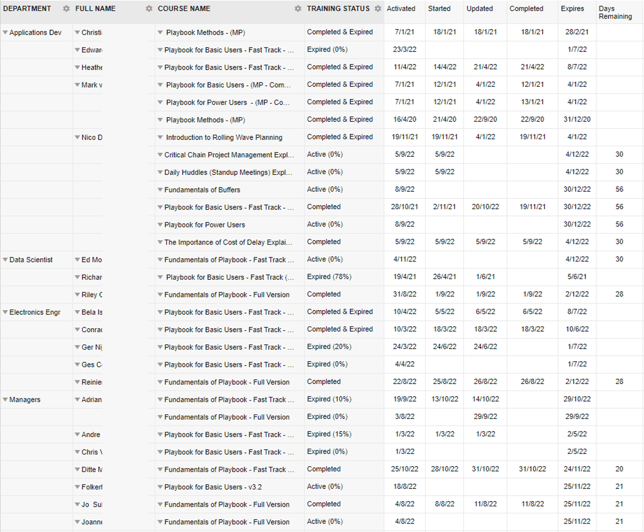Screen dimensions: 644x532
Task: Select the Expired (15%) status cell
Action: click(x=329, y=434)
